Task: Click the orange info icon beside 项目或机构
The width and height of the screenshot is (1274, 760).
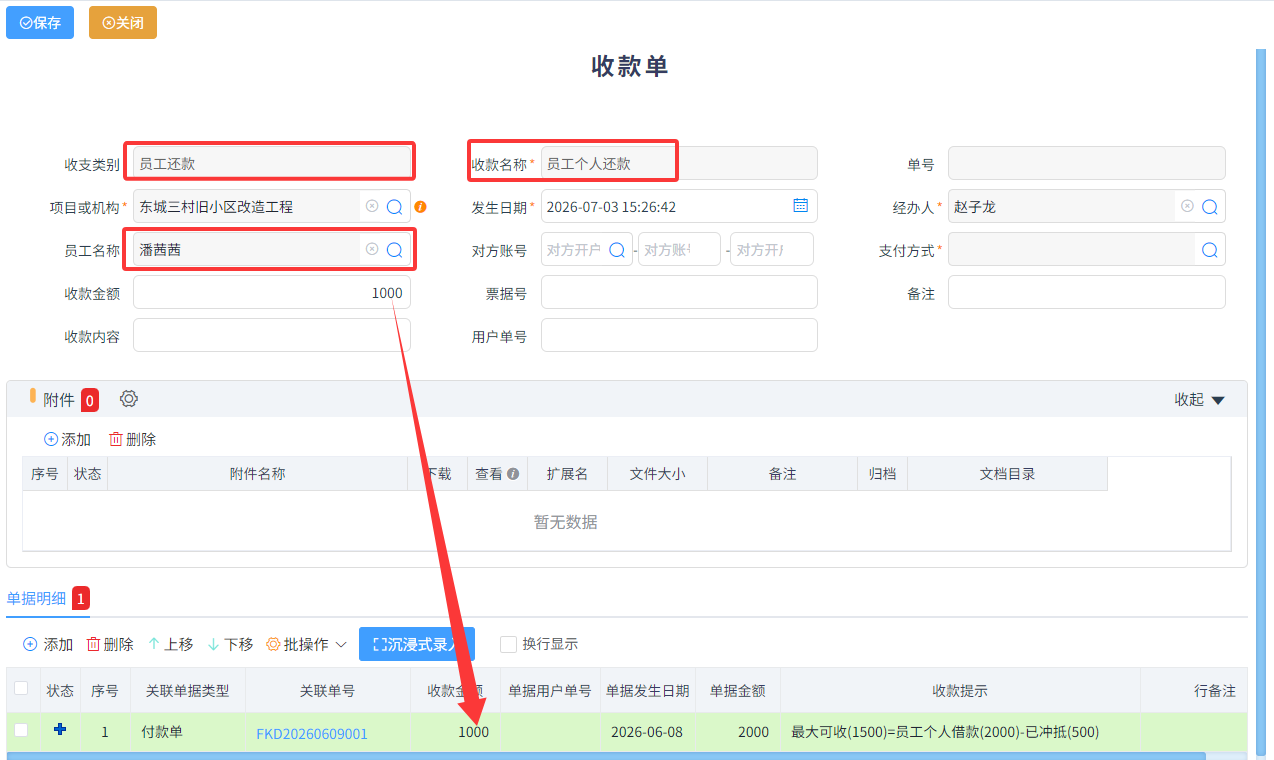Action: click(420, 207)
